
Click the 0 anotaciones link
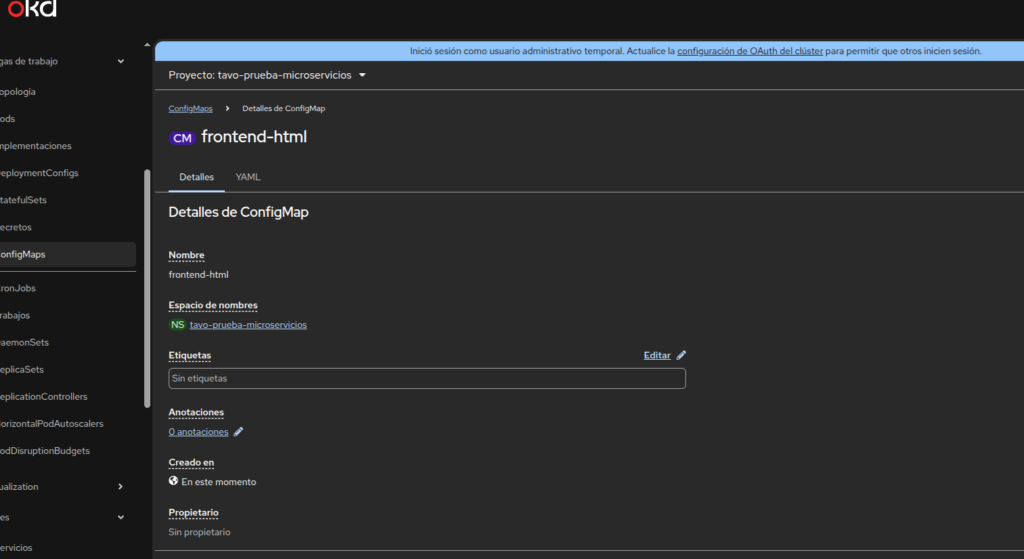click(x=198, y=432)
